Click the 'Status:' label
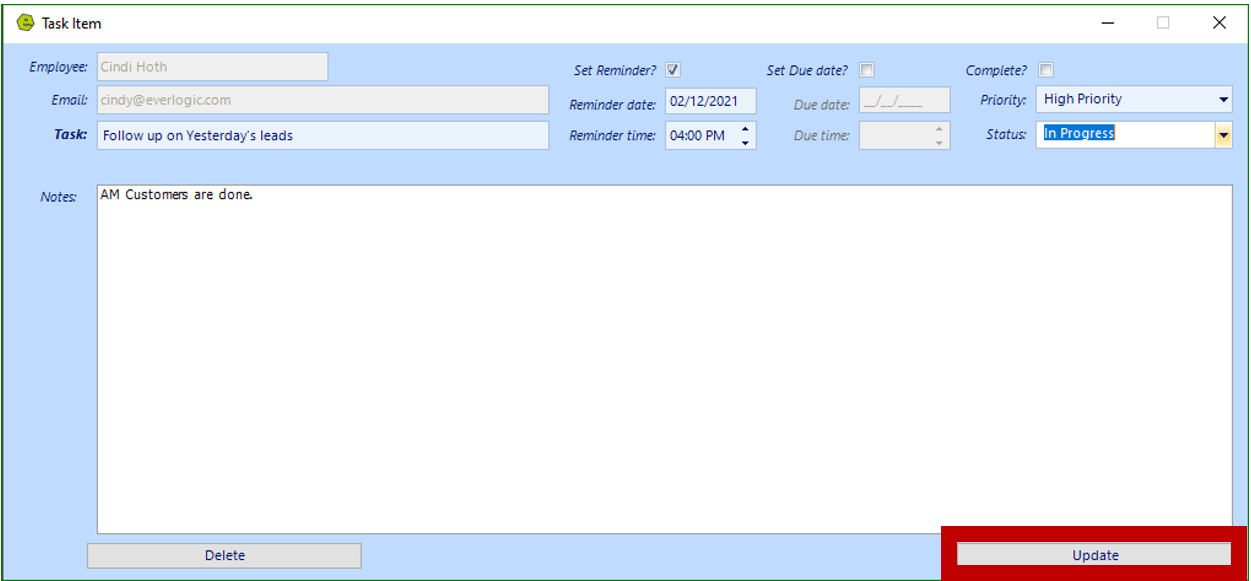1251x581 pixels. [x=1006, y=135]
